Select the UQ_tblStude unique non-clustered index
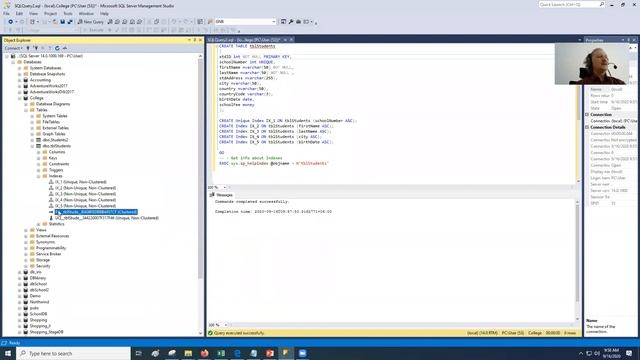Image resolution: width=640 pixels, height=360 pixels. tap(107, 218)
